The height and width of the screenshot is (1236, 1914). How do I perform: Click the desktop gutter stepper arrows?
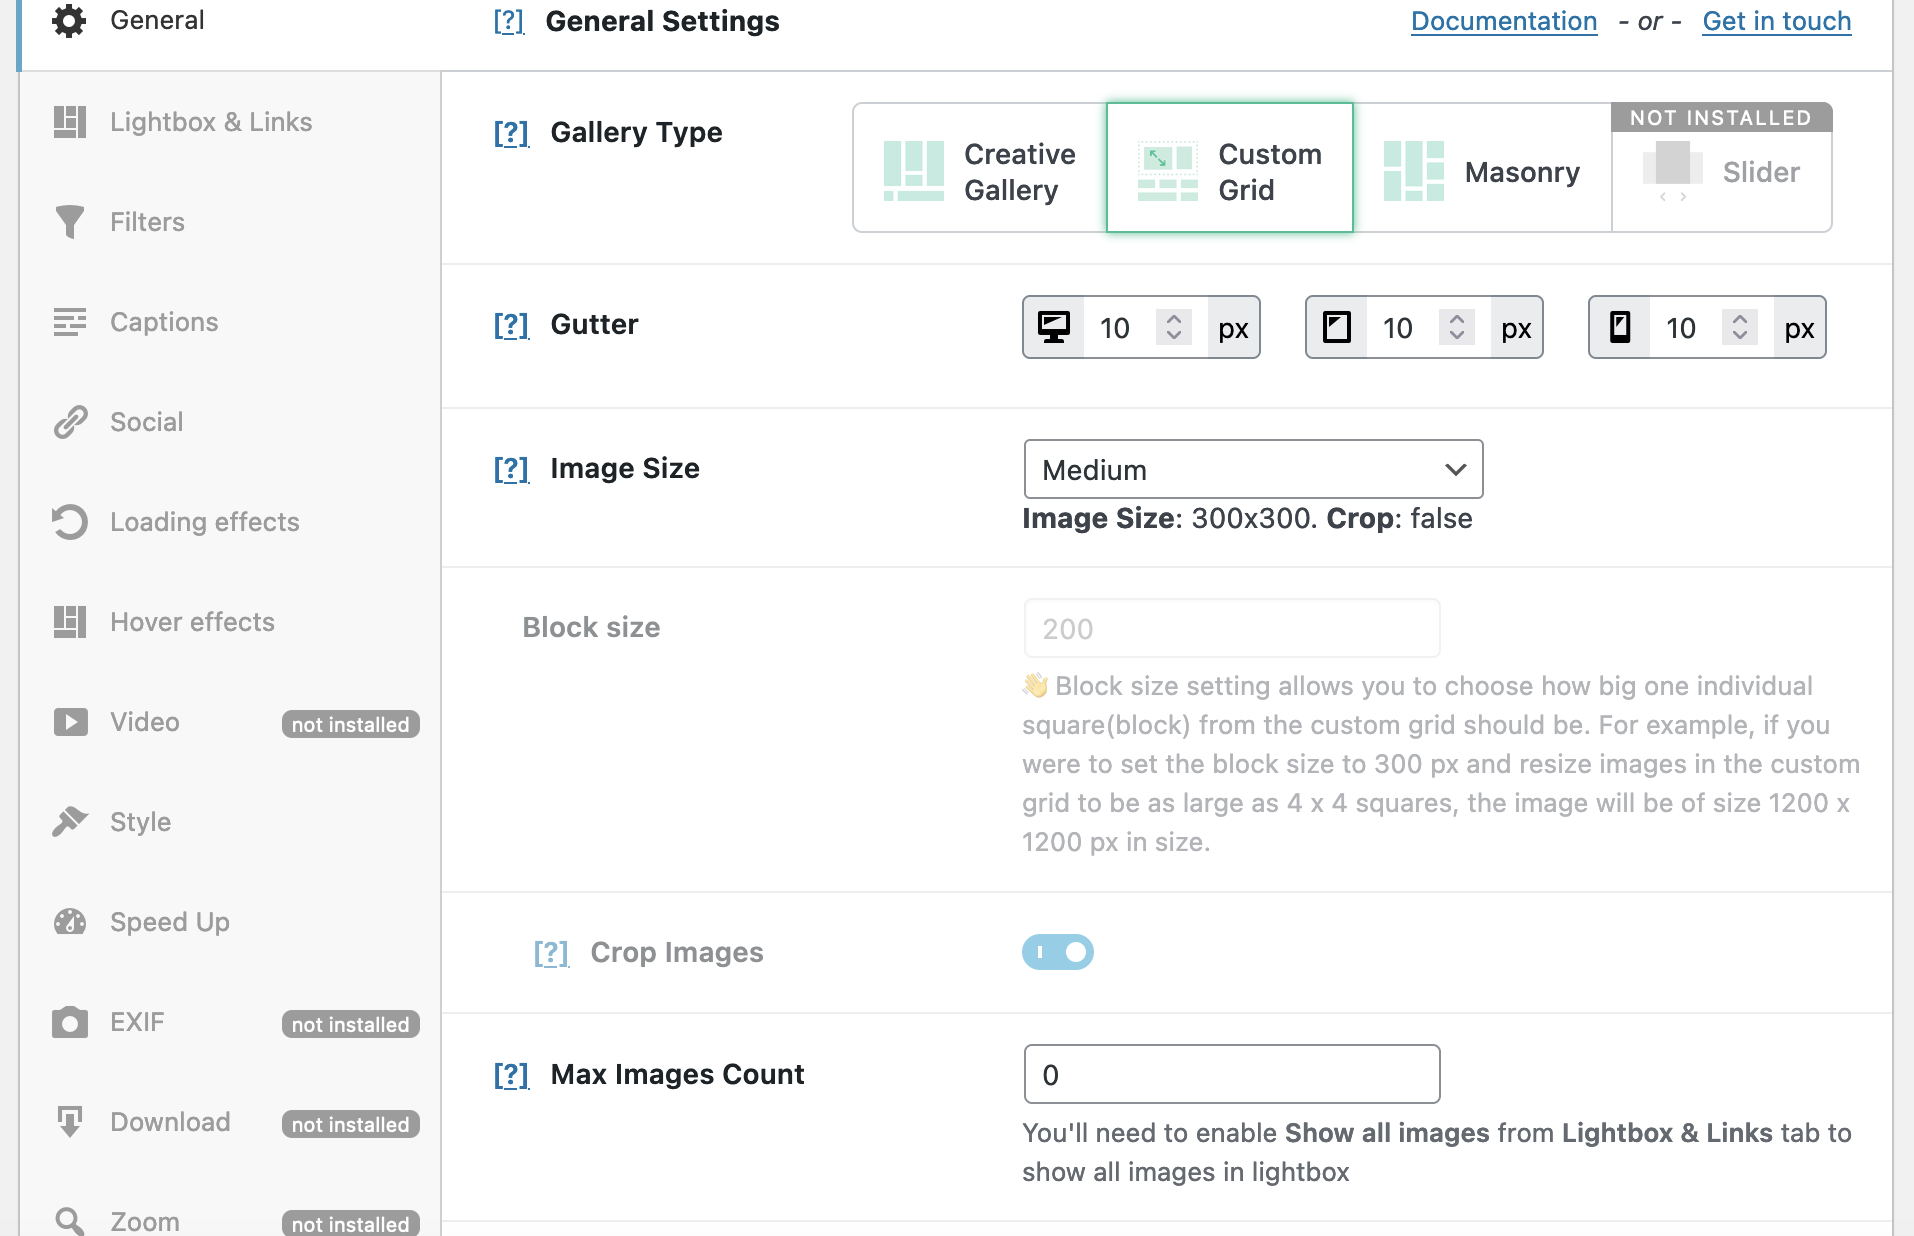(1174, 327)
